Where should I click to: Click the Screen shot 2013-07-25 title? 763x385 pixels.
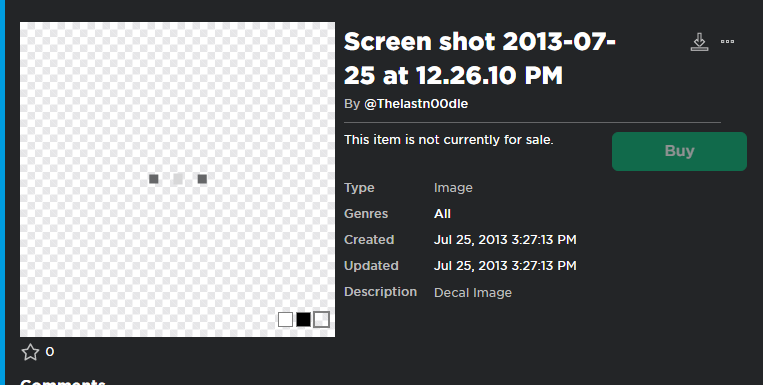pyautogui.click(x=480, y=58)
